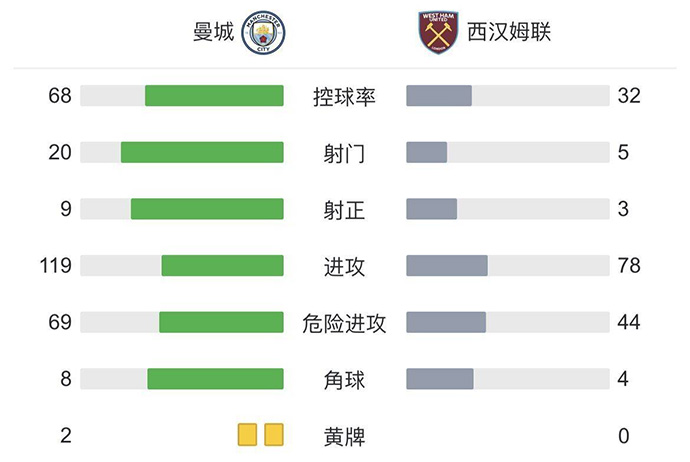
Task: Select the 射正 stat label
Action: tap(344, 209)
